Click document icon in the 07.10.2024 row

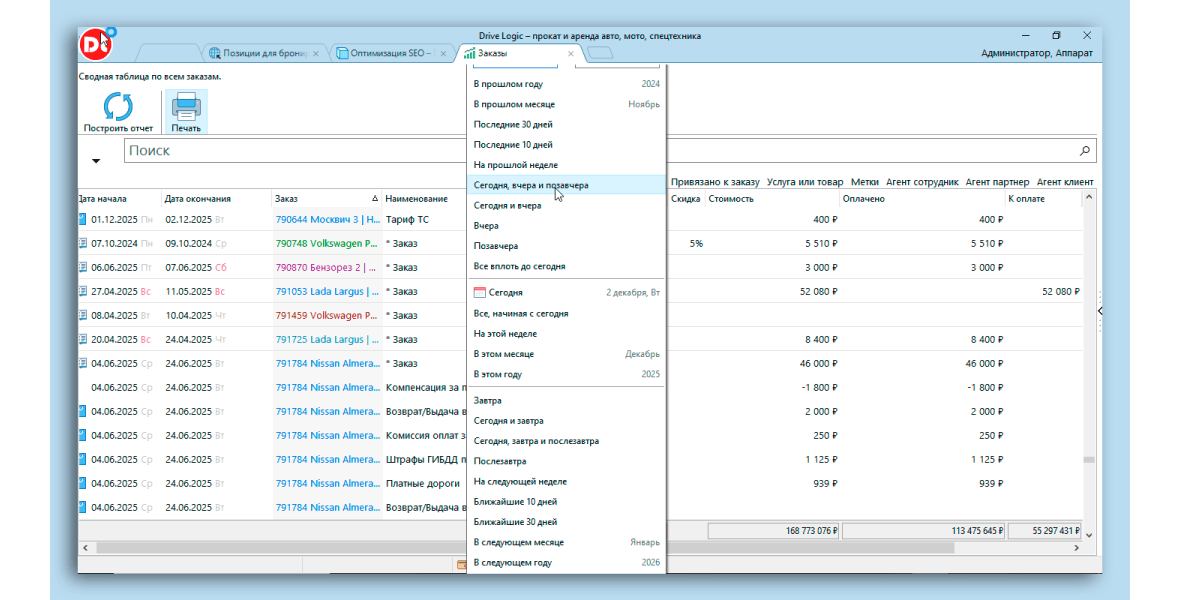point(83,243)
